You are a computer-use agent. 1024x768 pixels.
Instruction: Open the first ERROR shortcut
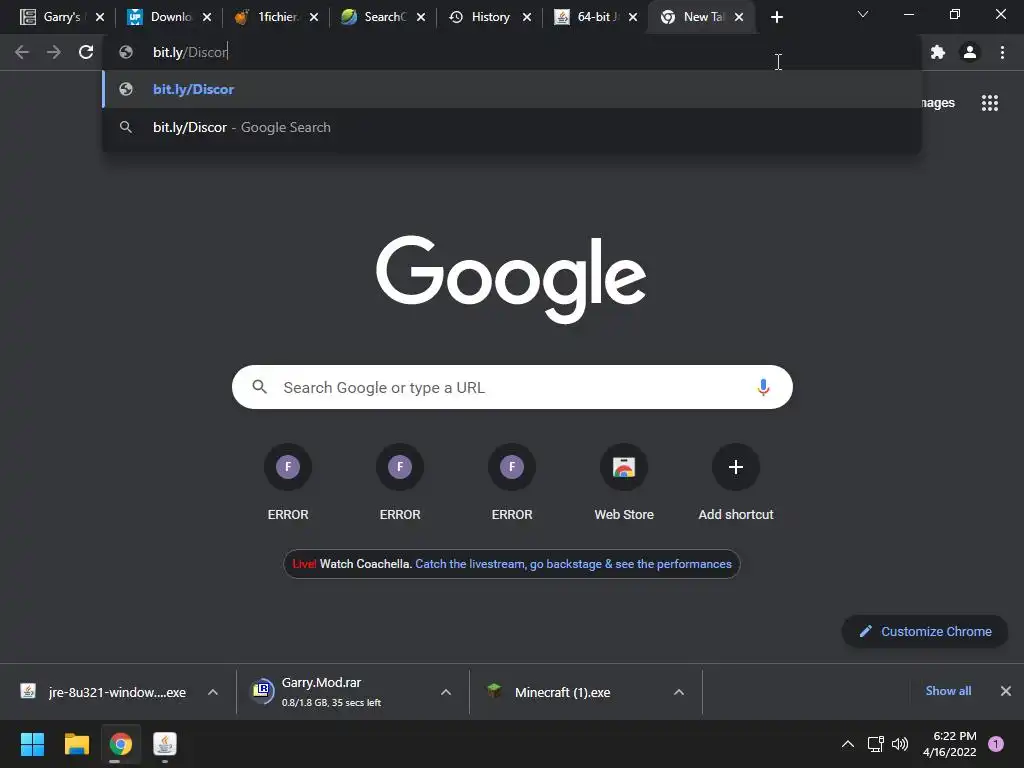point(288,483)
